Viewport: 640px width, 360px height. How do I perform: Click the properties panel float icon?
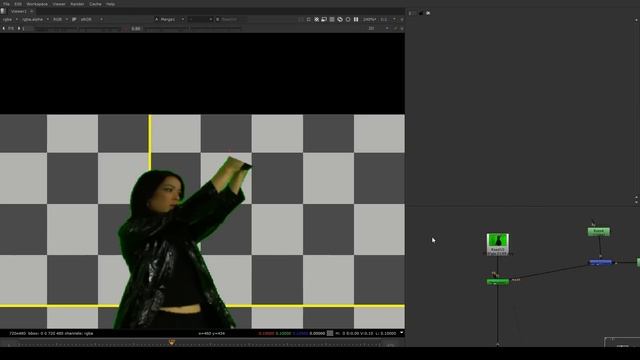428,13
